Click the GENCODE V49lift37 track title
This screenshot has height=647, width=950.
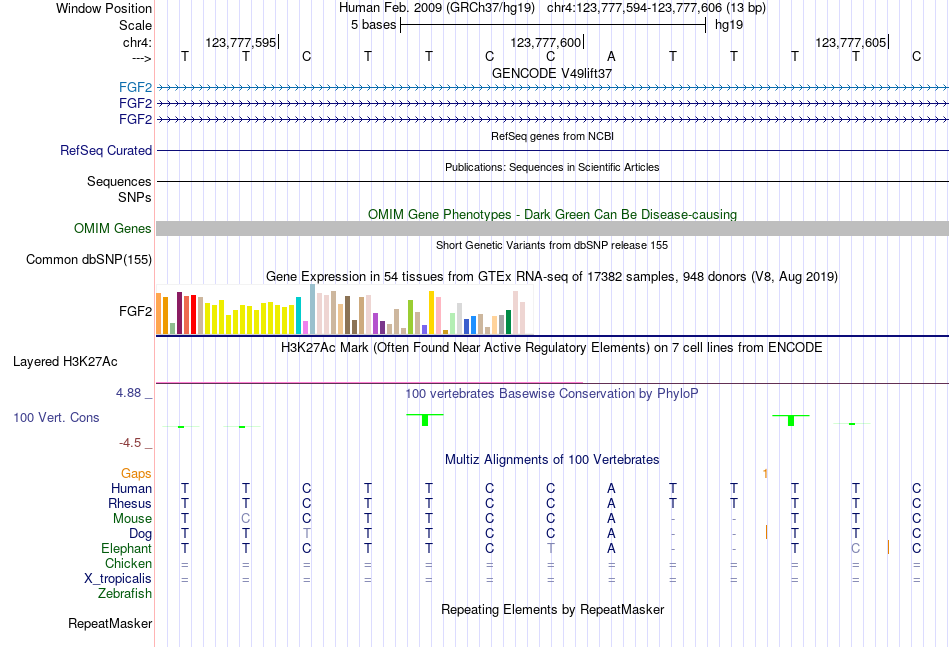pos(552,73)
